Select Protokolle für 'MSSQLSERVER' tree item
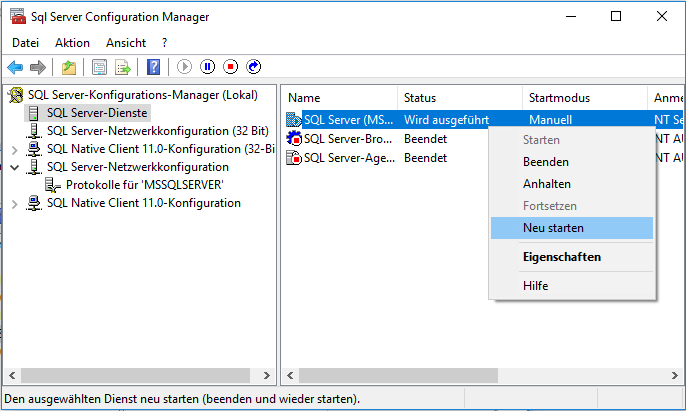 (145, 185)
